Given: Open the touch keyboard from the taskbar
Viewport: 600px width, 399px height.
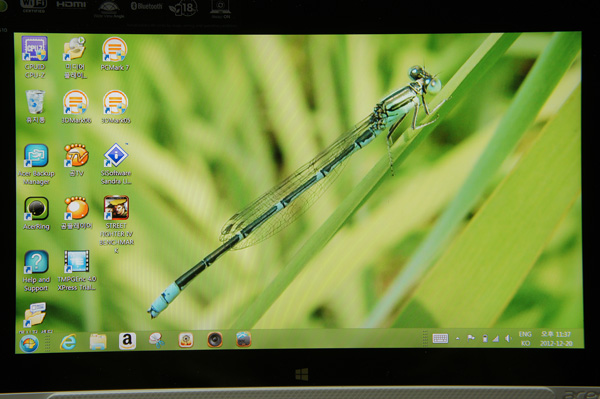Looking at the screenshot, I should click(x=440, y=338).
